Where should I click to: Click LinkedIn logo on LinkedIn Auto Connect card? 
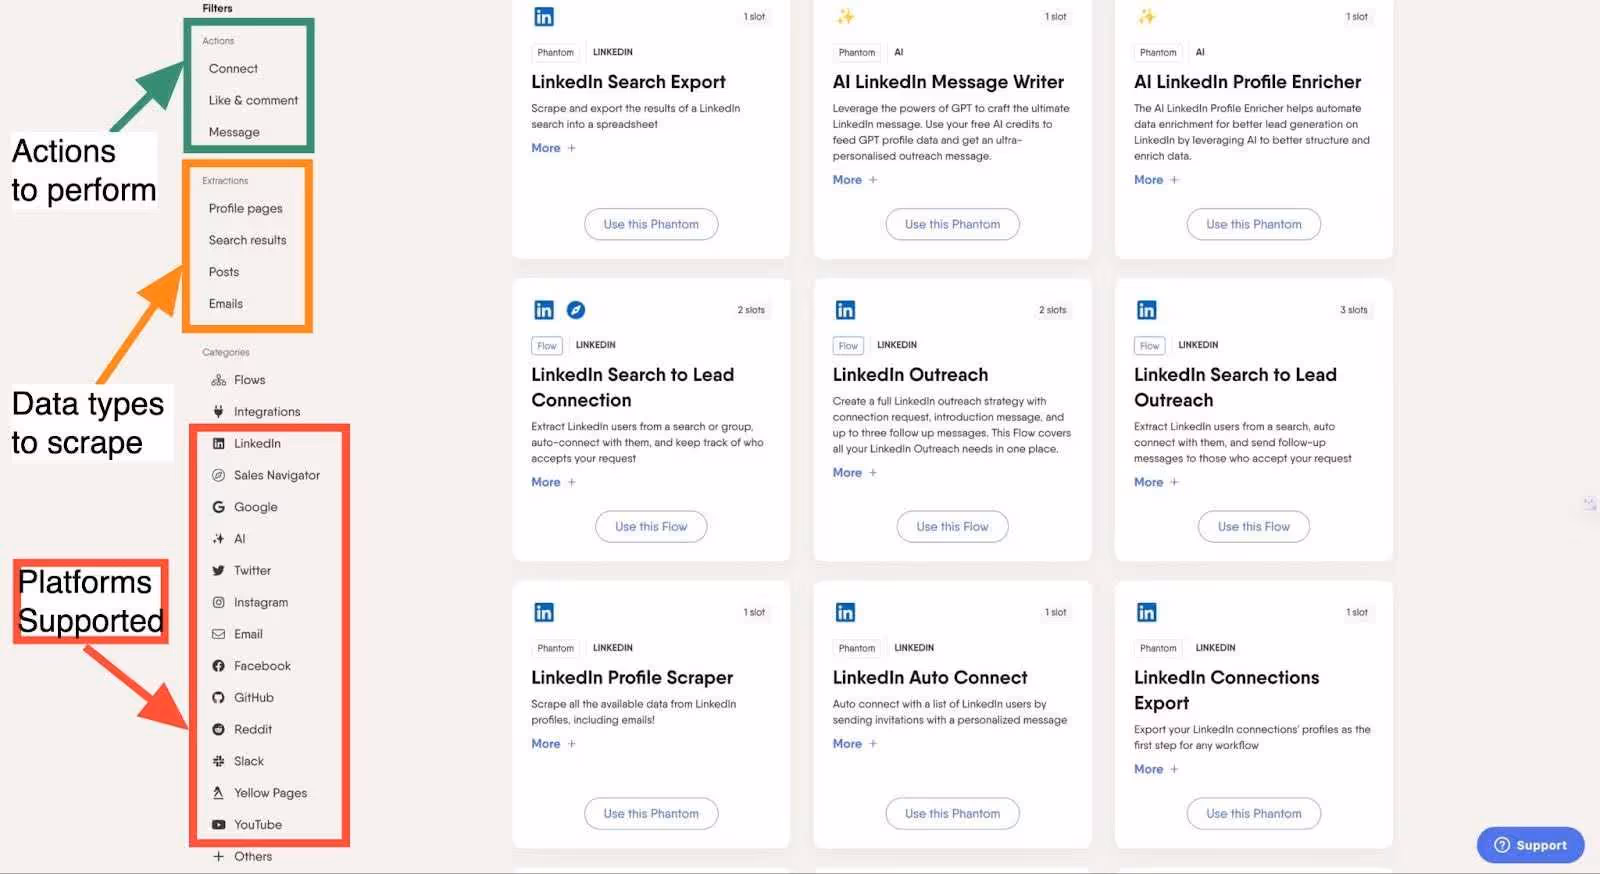tap(845, 612)
